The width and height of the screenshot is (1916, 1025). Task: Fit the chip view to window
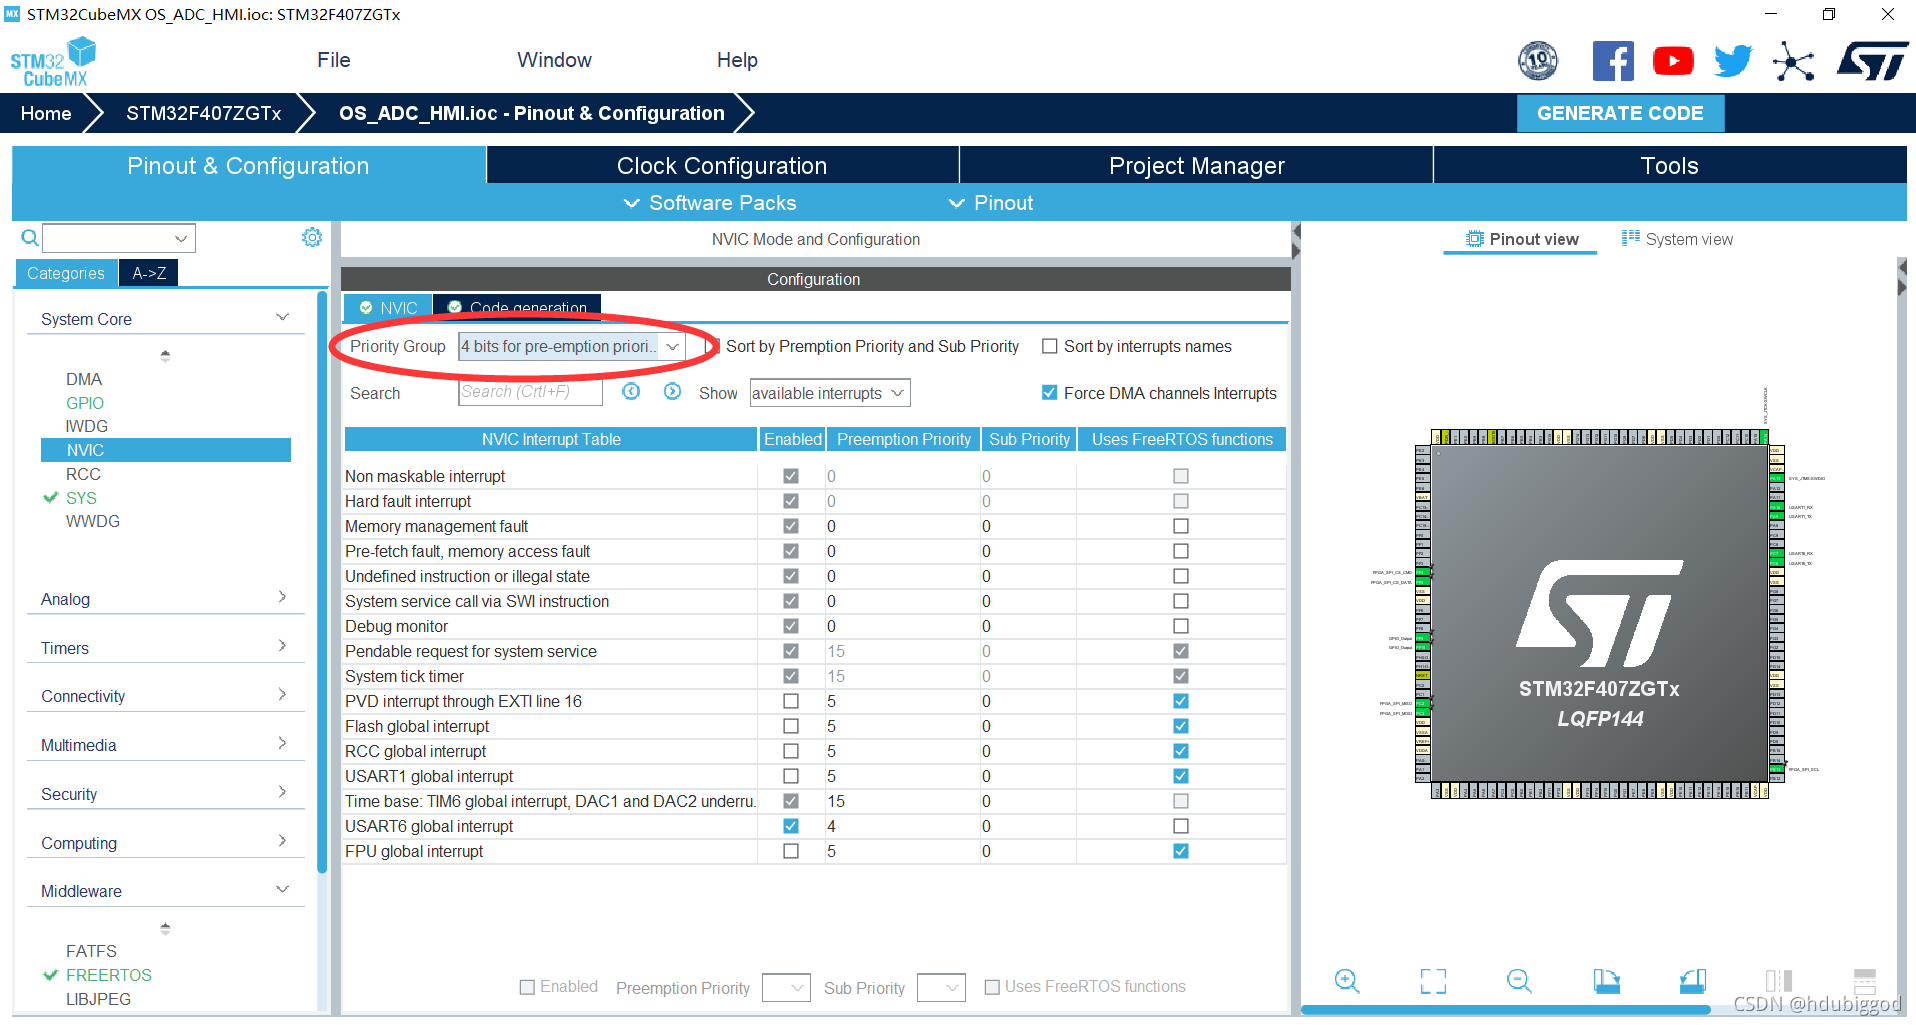(x=1433, y=981)
